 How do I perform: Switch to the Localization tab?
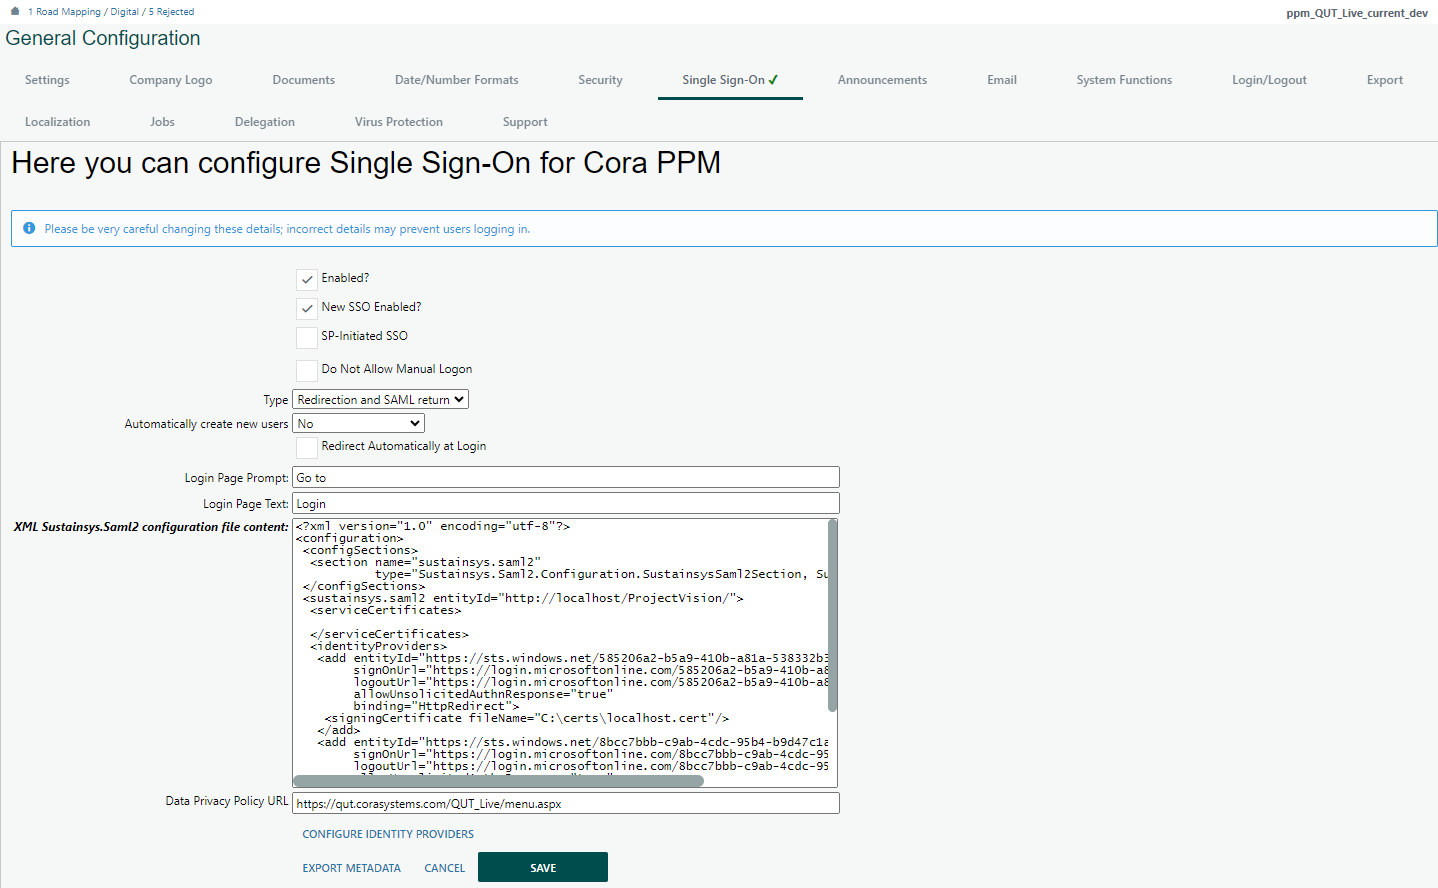pyautogui.click(x=58, y=122)
